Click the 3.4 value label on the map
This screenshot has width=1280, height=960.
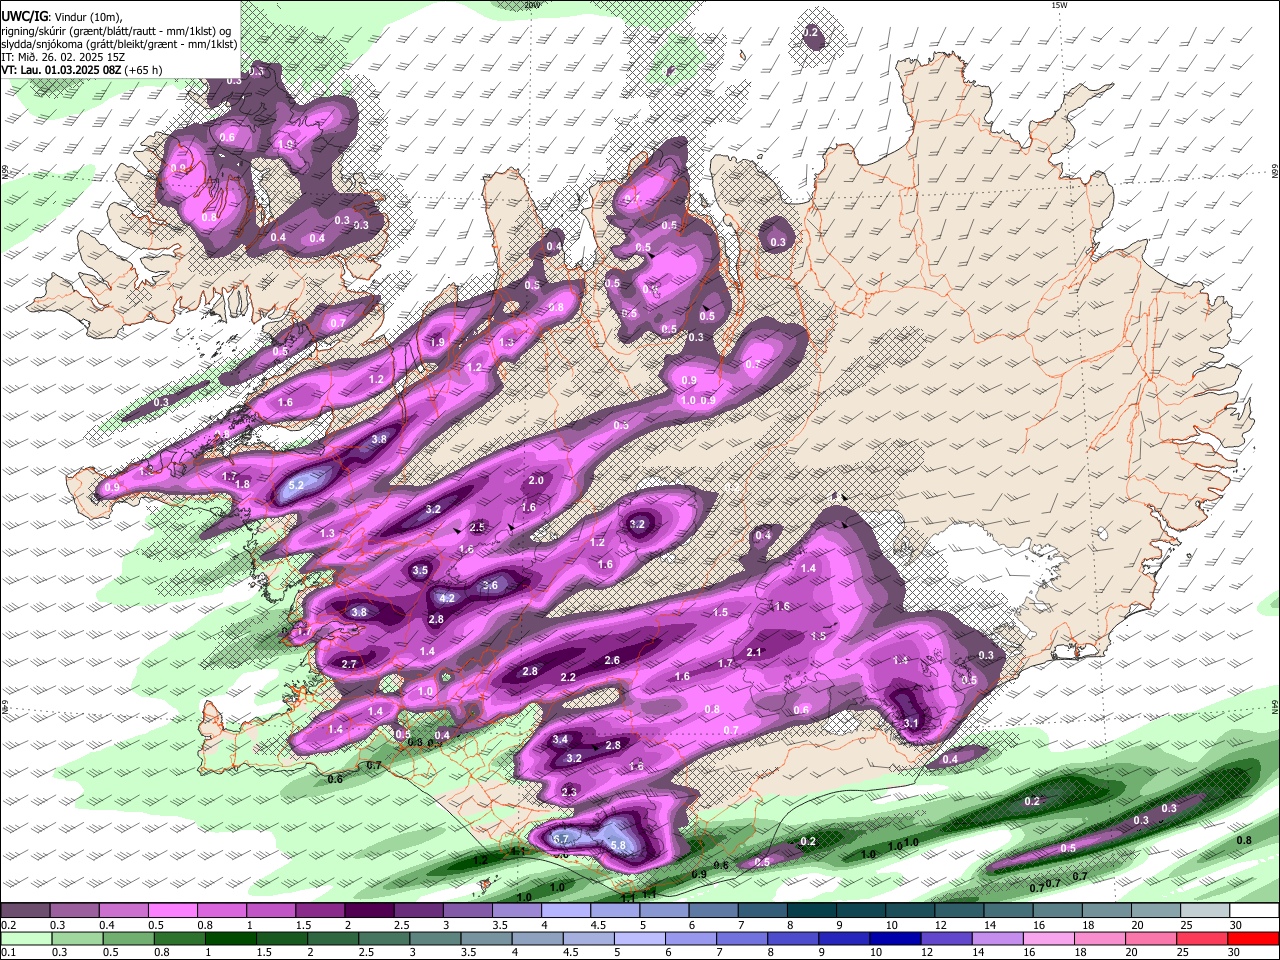tap(560, 740)
